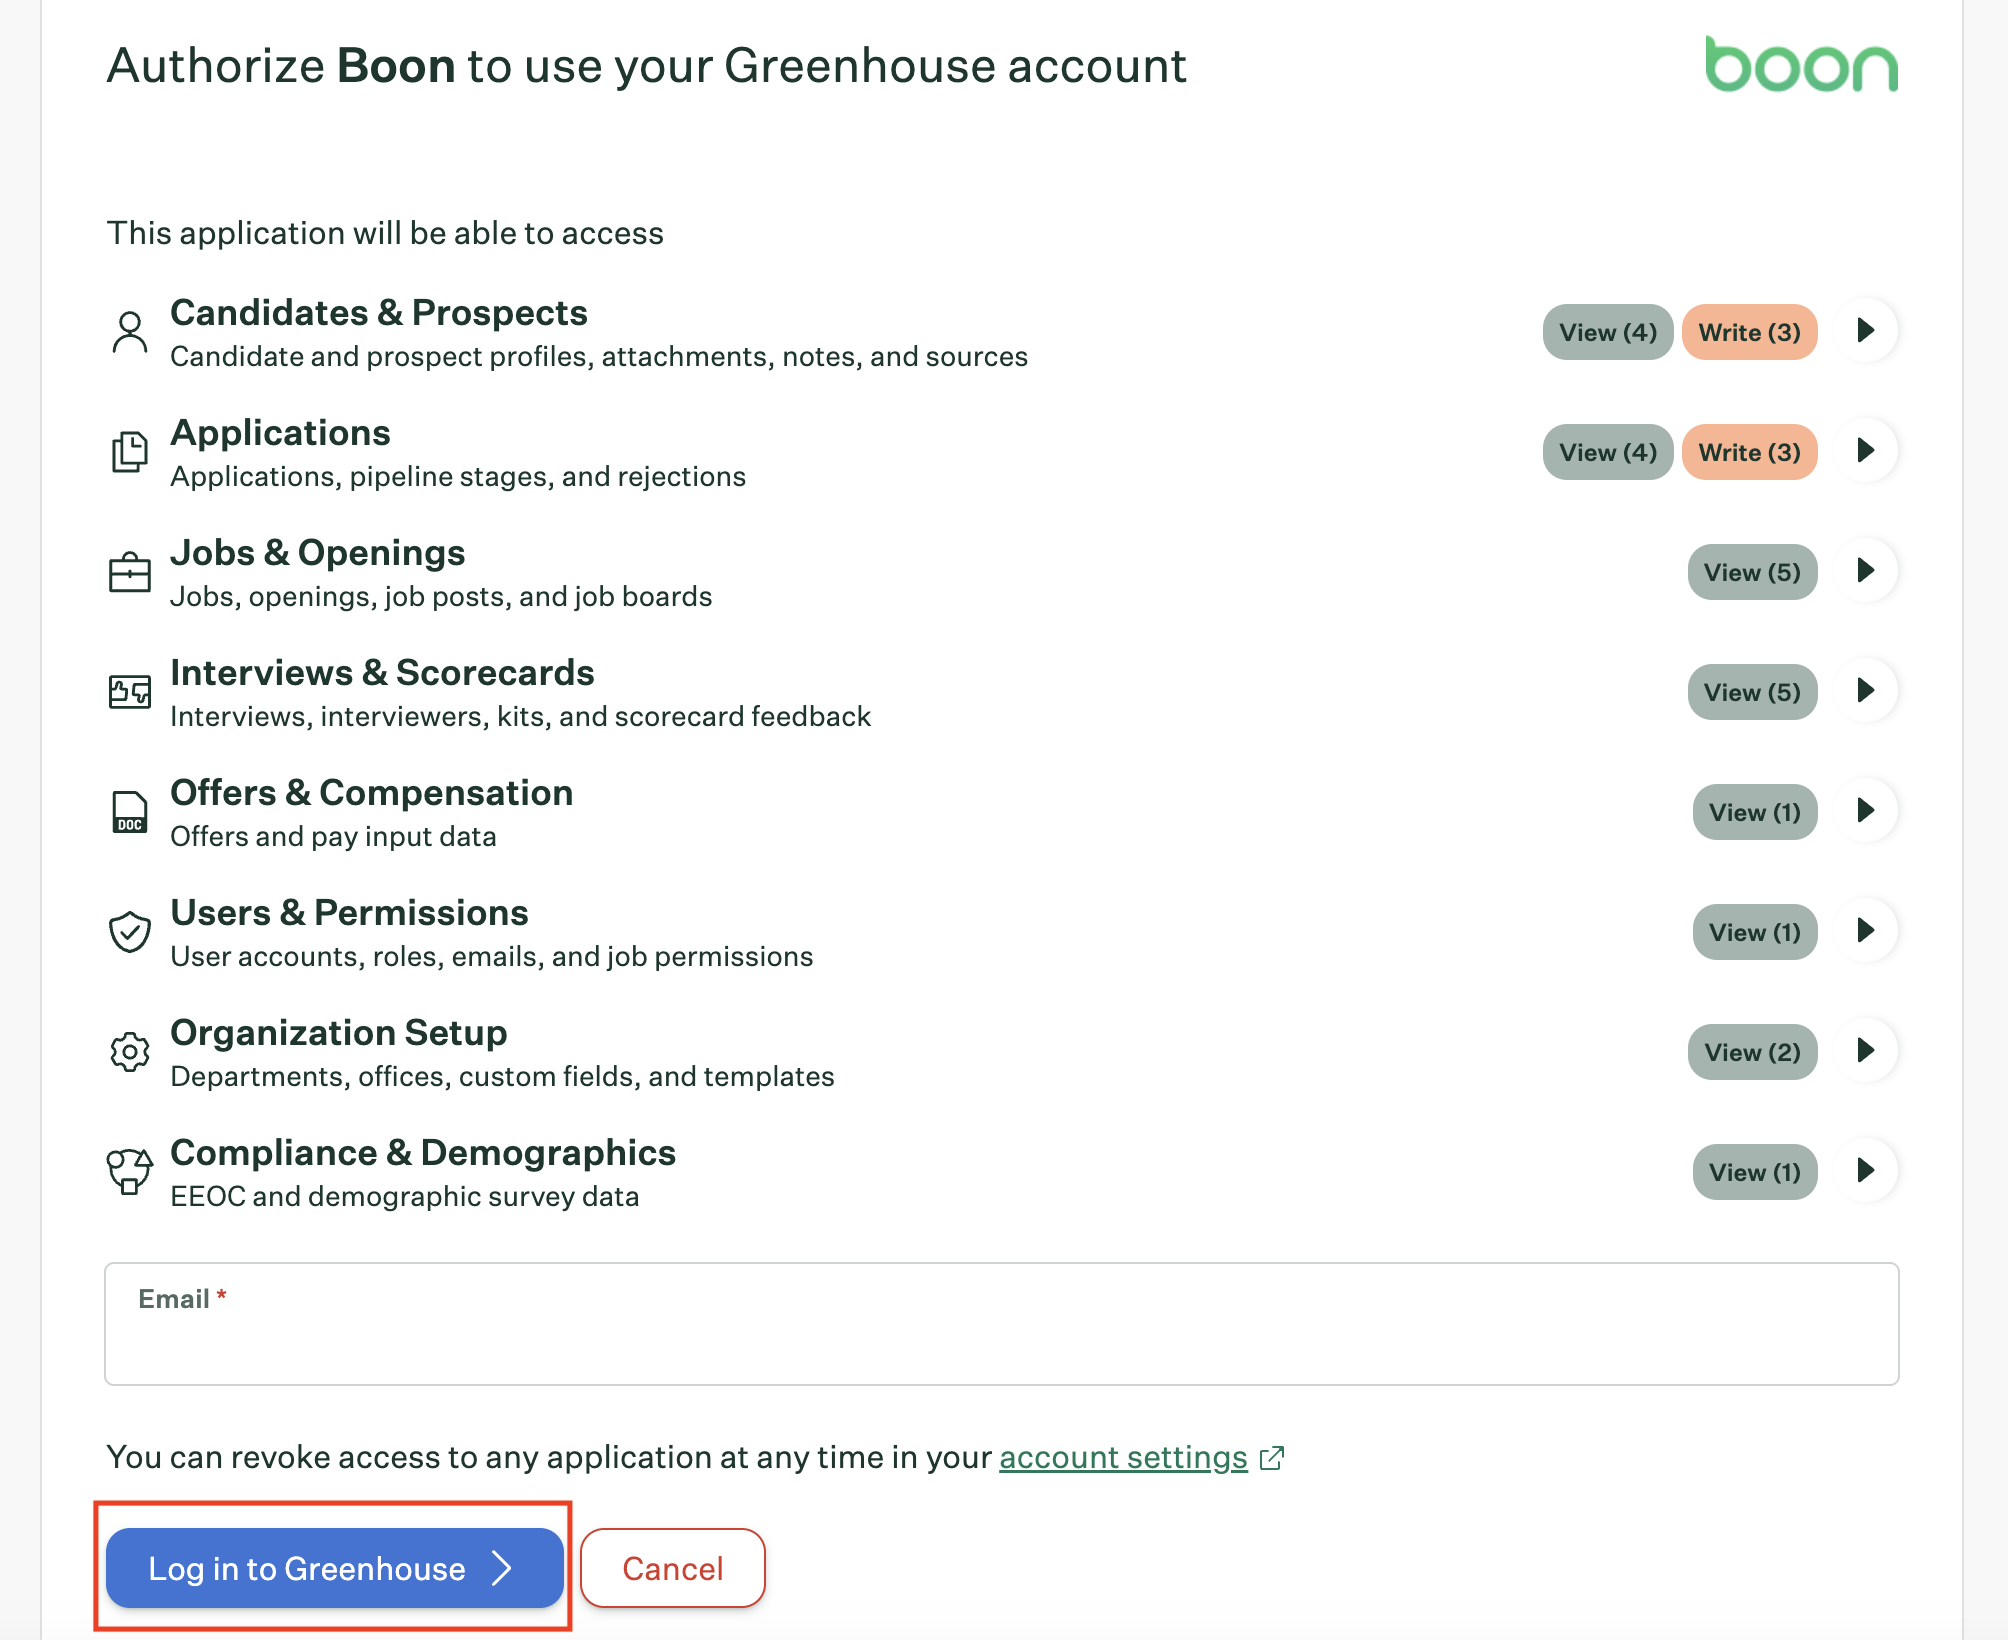Expand the Candidates & Prospects permissions
Viewport: 2008px width, 1640px height.
(x=1866, y=331)
